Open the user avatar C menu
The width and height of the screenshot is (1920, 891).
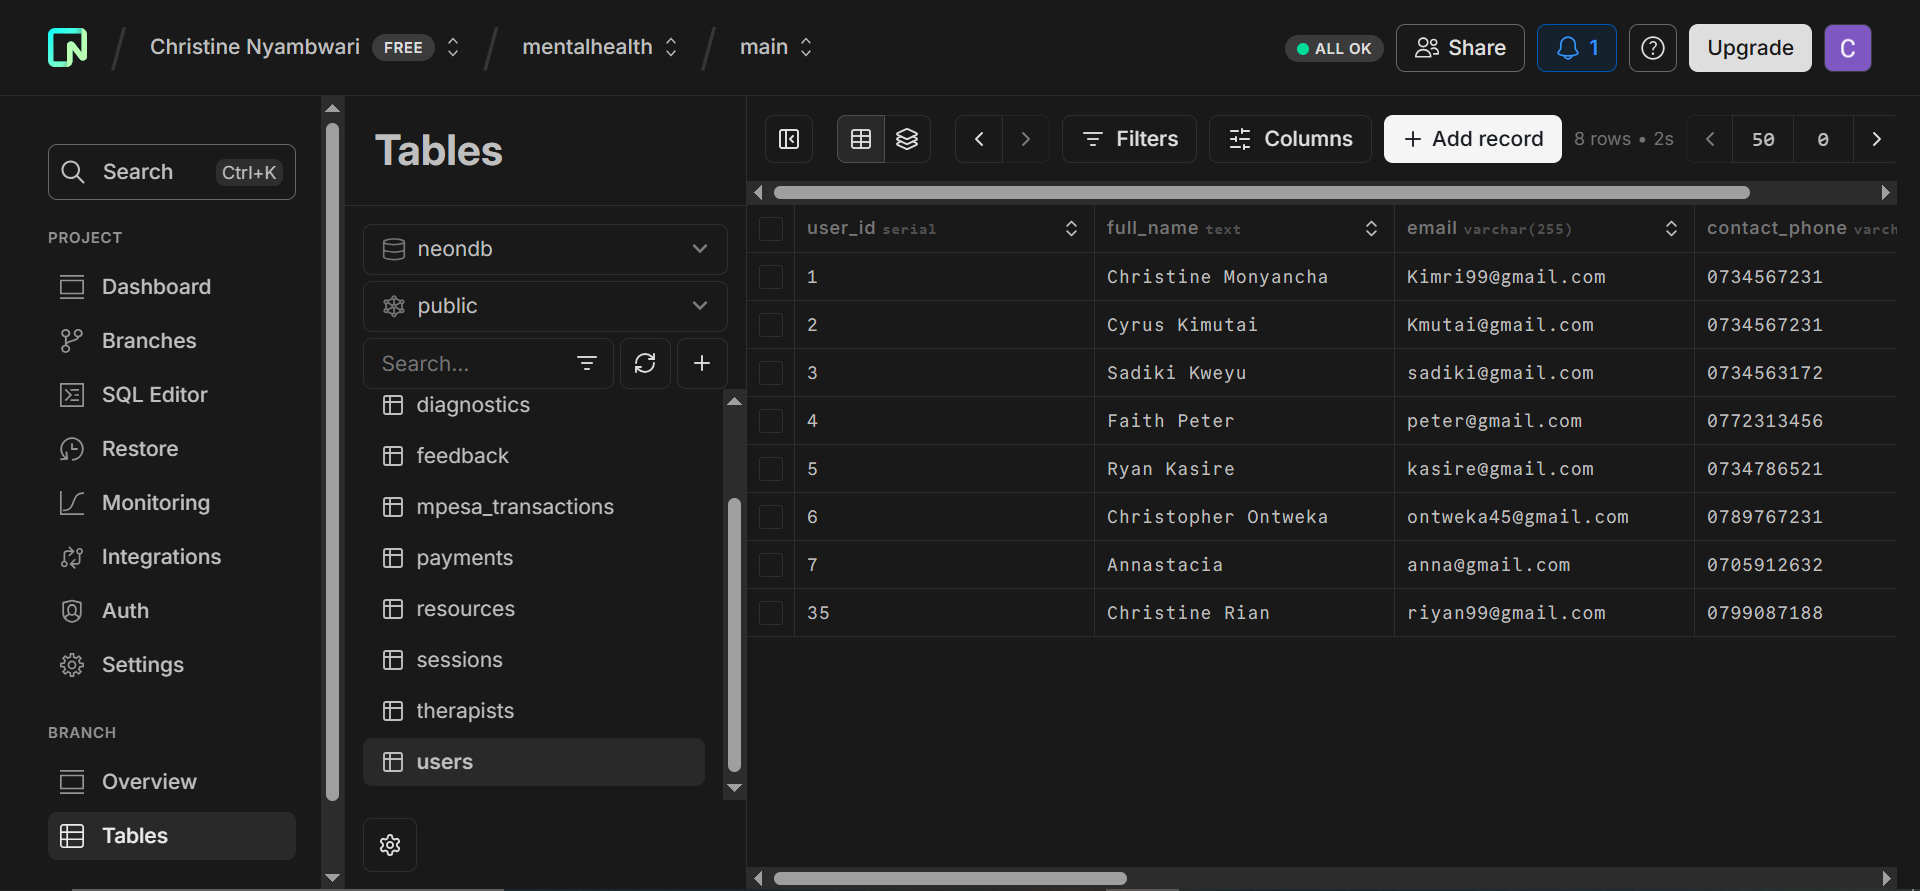[1847, 48]
